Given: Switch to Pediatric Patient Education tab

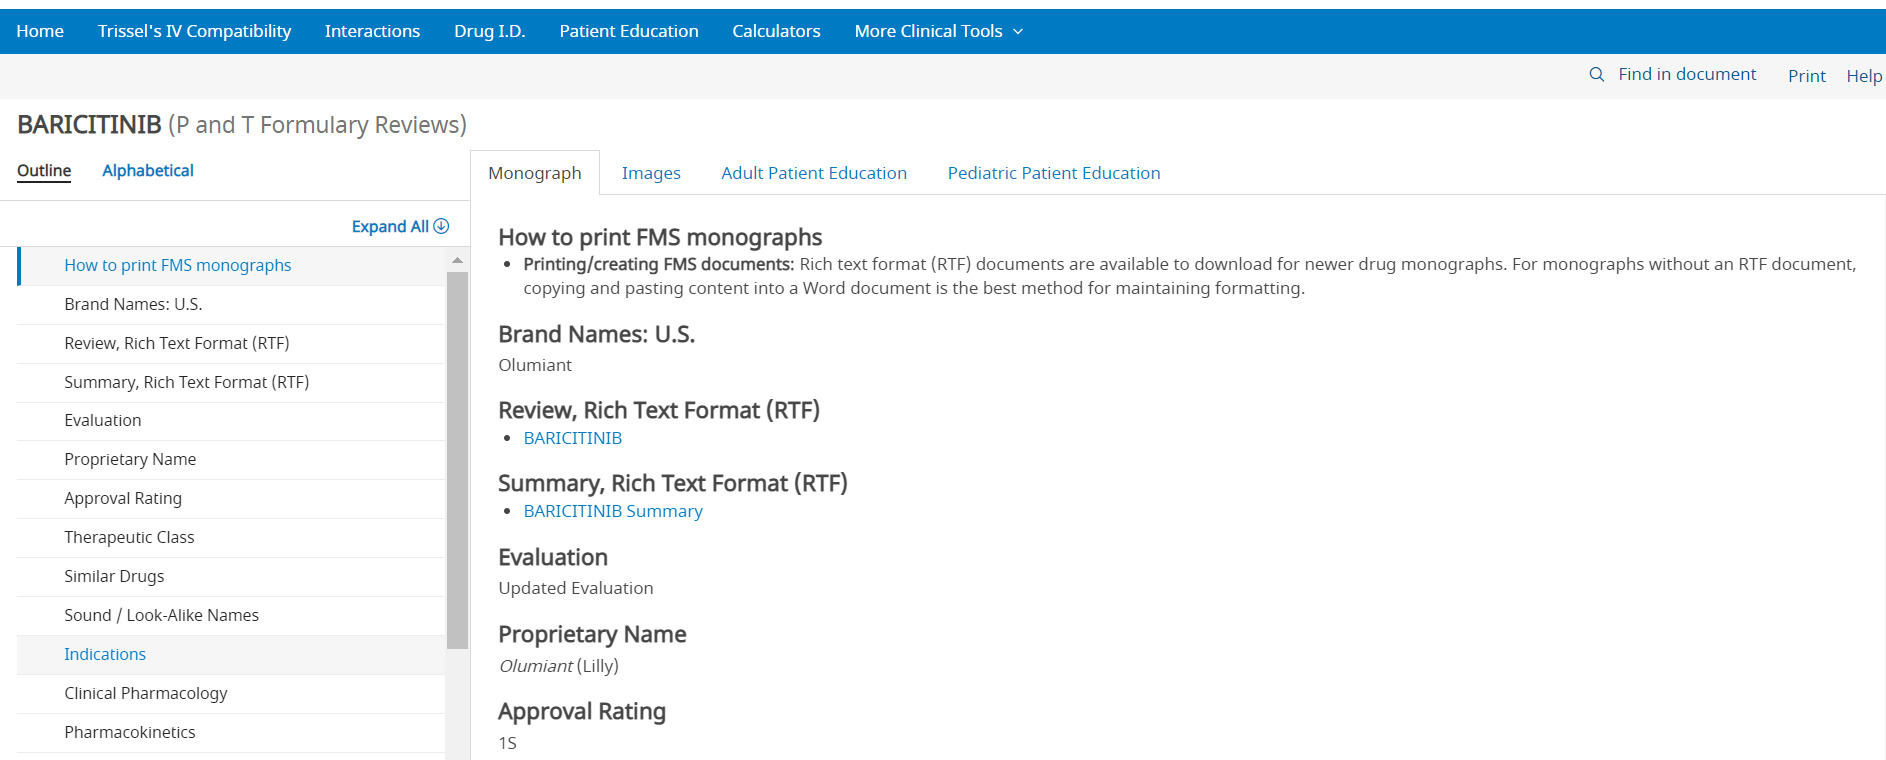Looking at the screenshot, I should click(x=1054, y=173).
